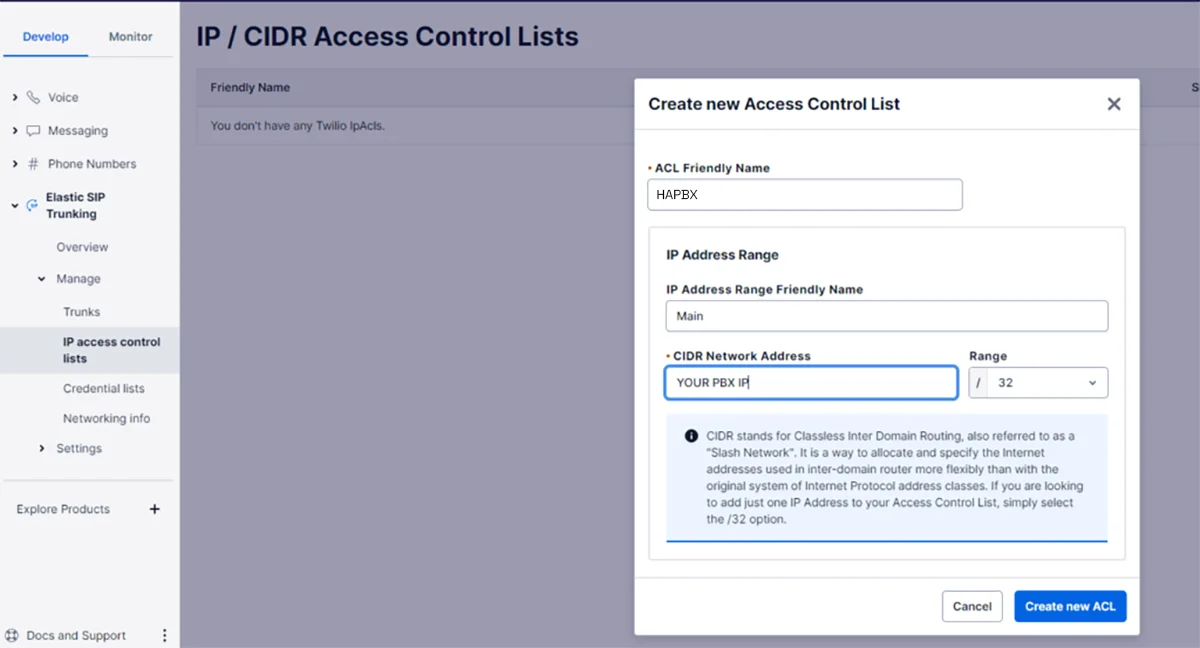This screenshot has height=648, width=1200.
Task: Navigate to Networking info
Action: [107, 418]
